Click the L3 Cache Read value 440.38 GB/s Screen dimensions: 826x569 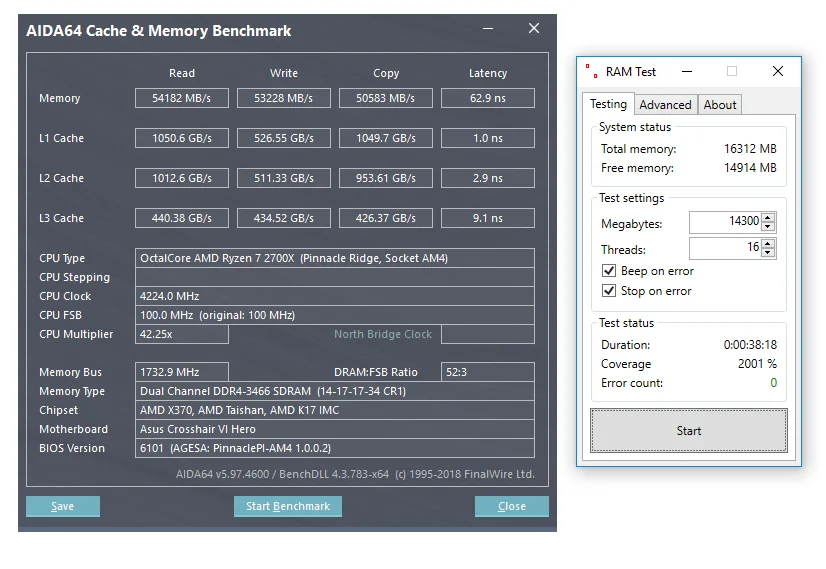pos(182,218)
